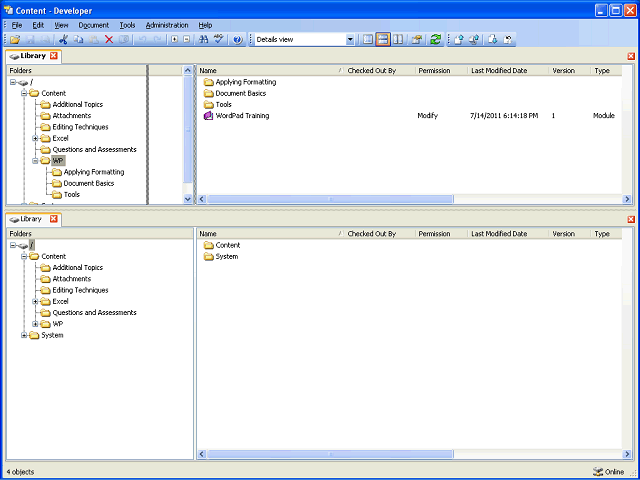Switch to single pane layout icon
The image size is (640, 480).
[x=368, y=40]
